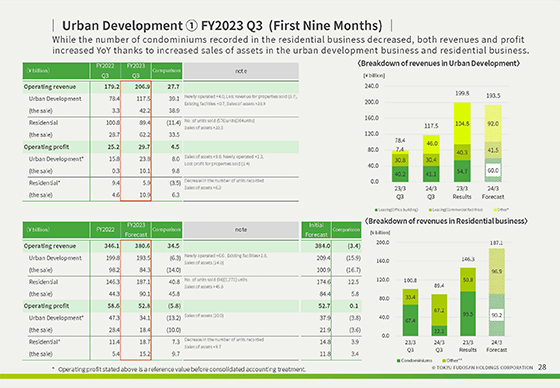Image resolution: width=560 pixels, height=388 pixels.
Task: Click the Urban Development* profit value 23.8
Action: [x=145, y=159]
